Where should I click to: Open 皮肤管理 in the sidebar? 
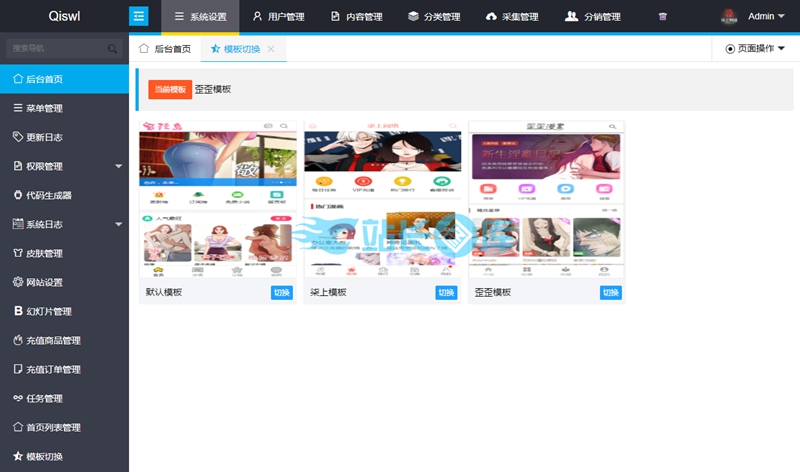point(44,253)
